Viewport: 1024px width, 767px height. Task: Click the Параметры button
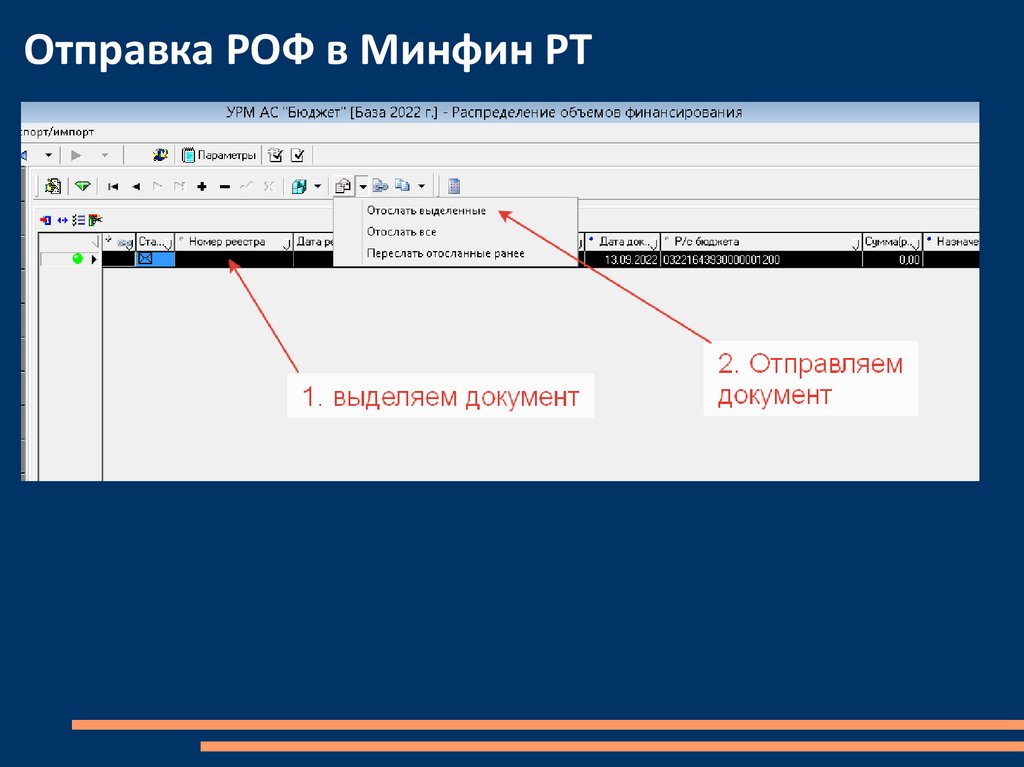pos(218,155)
